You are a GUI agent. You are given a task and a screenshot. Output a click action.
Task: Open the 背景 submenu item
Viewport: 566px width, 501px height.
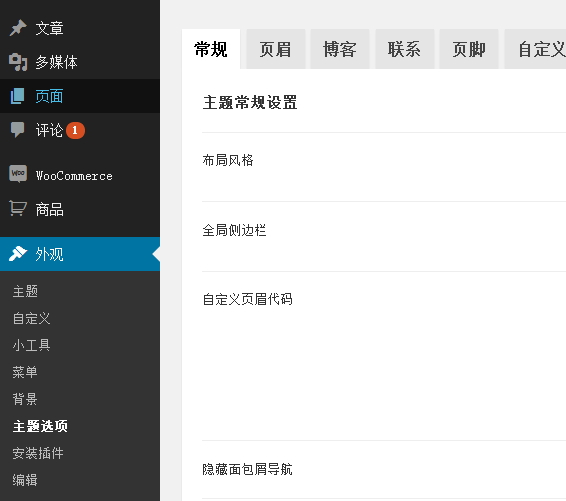(x=25, y=399)
